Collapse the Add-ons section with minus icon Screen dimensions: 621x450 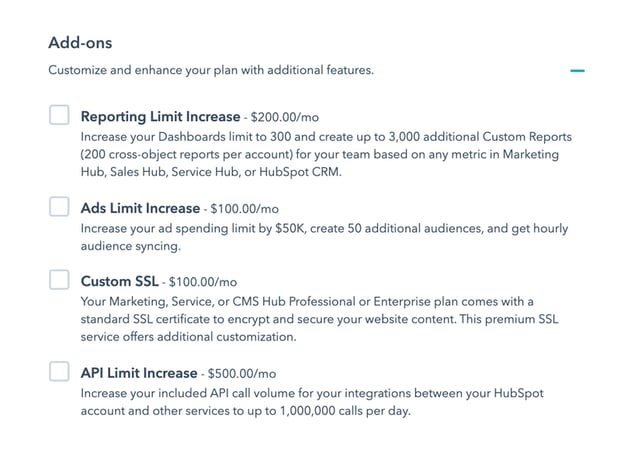tap(576, 71)
